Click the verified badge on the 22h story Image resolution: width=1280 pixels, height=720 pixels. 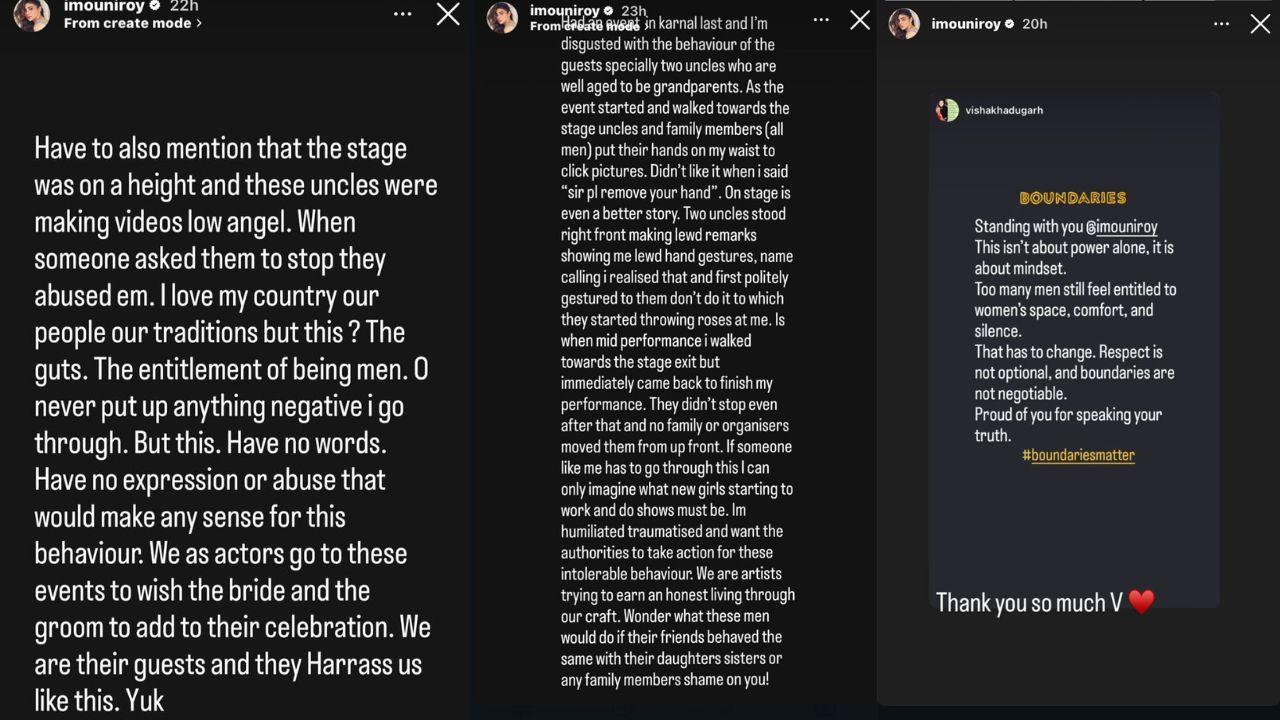tap(154, 6)
